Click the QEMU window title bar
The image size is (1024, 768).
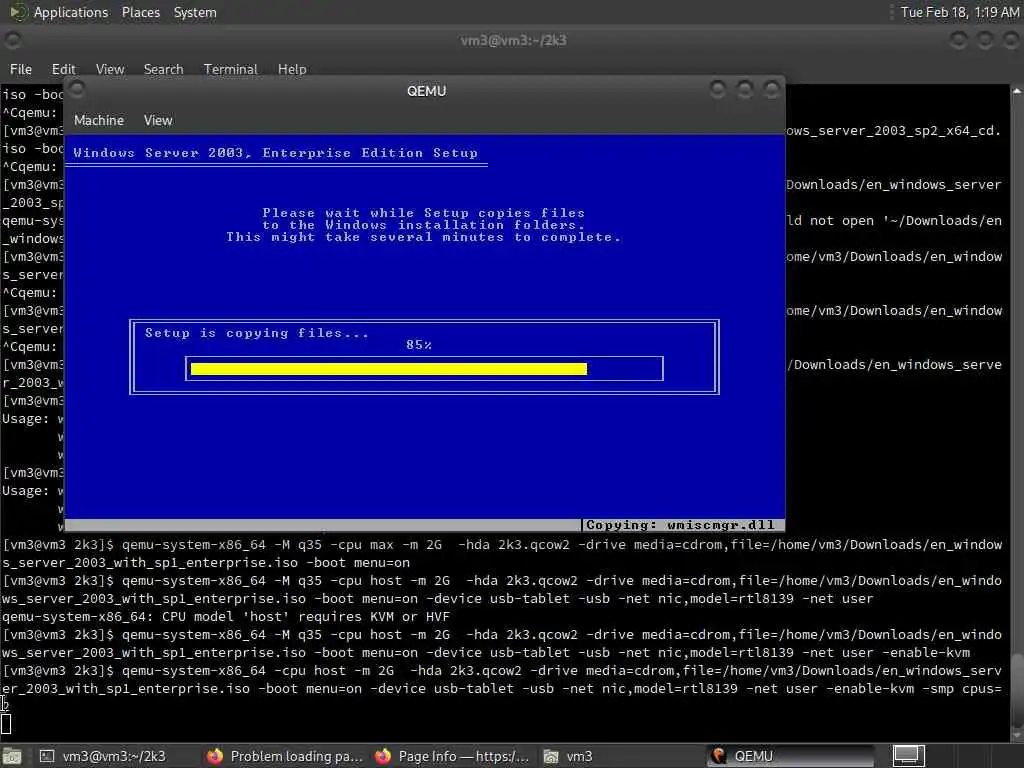click(x=426, y=91)
